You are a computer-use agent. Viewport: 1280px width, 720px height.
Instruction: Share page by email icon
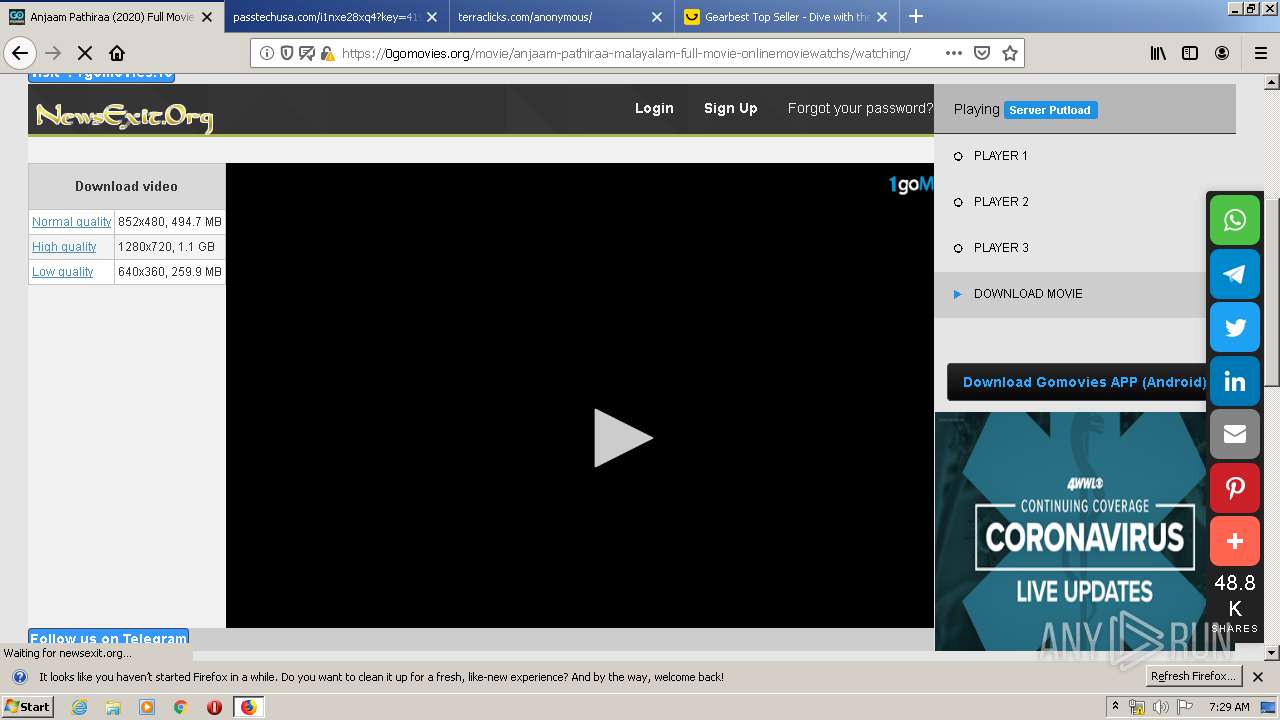pos(1235,434)
